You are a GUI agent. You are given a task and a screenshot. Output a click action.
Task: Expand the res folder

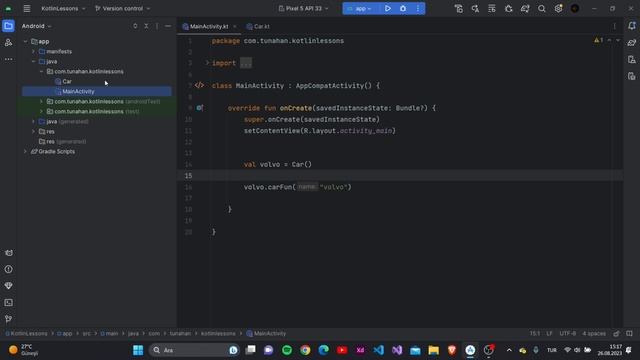(x=33, y=131)
